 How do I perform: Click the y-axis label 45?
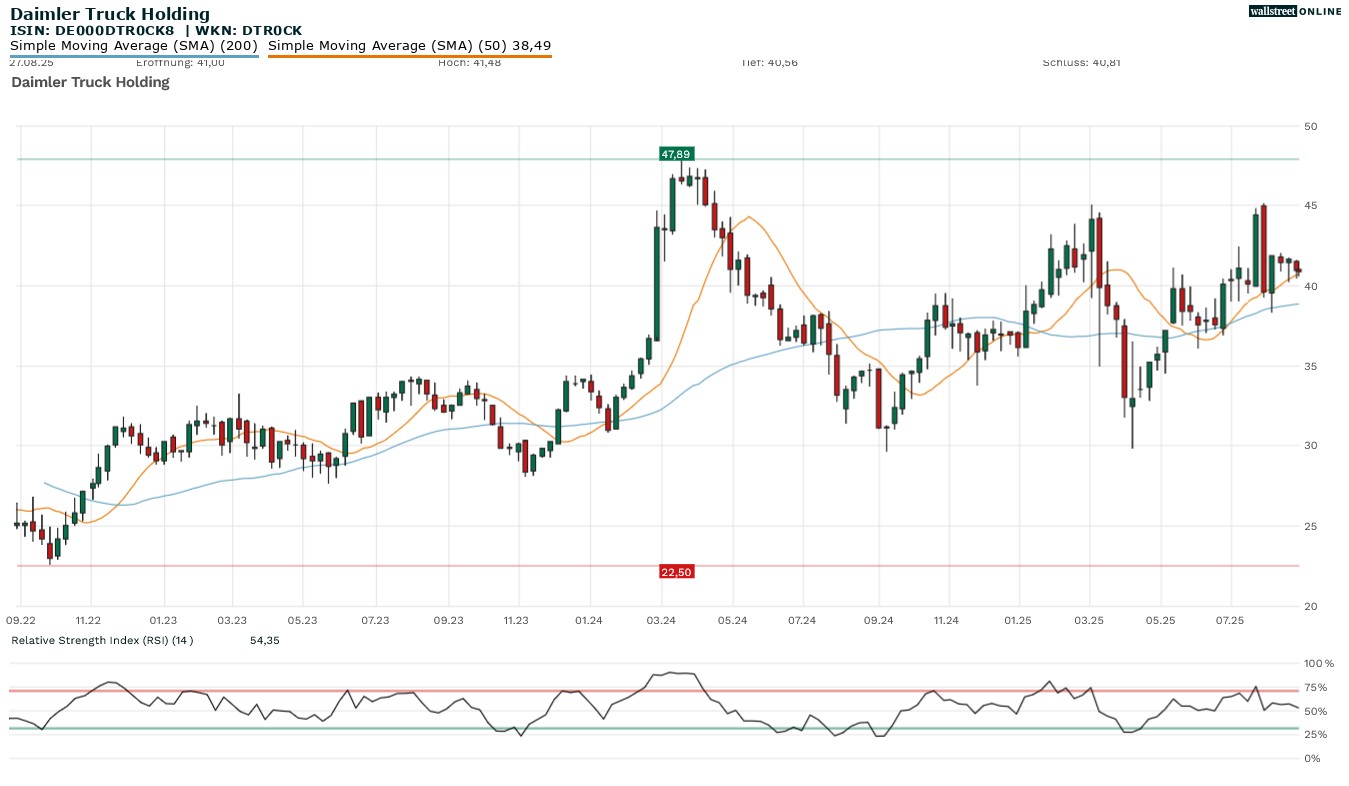click(1310, 206)
